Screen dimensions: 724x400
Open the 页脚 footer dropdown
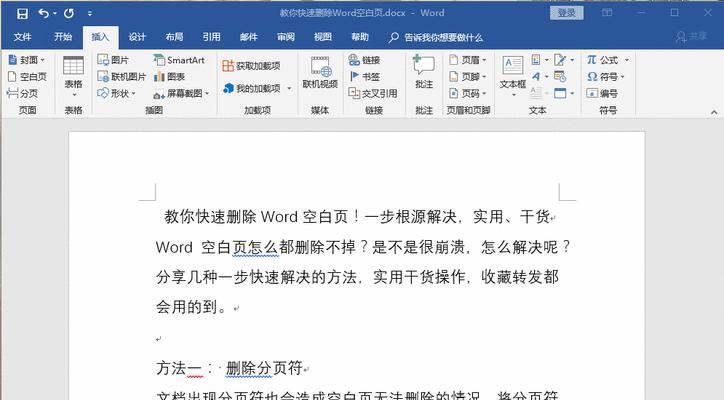pyautogui.click(x=468, y=77)
